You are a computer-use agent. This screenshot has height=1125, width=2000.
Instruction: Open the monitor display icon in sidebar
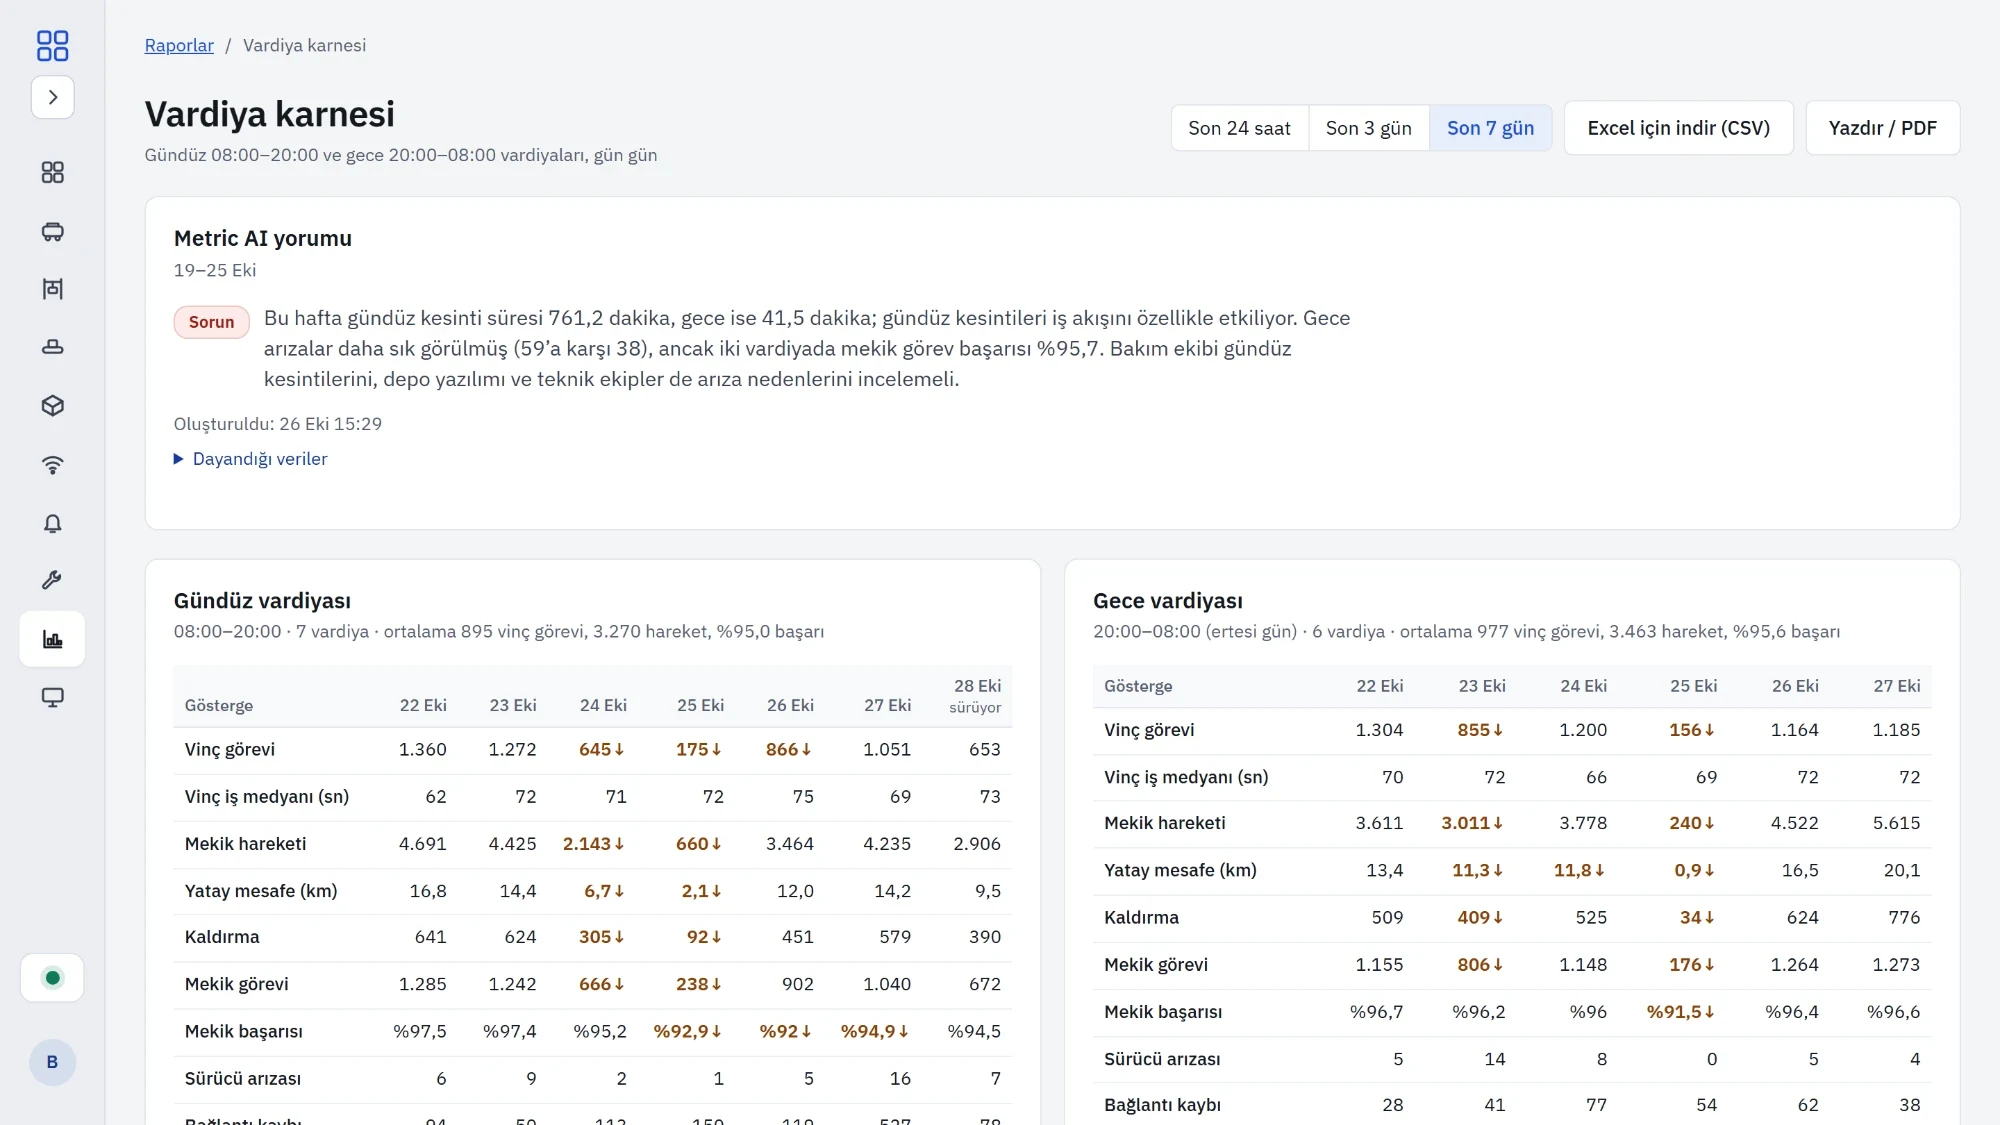pos(53,697)
